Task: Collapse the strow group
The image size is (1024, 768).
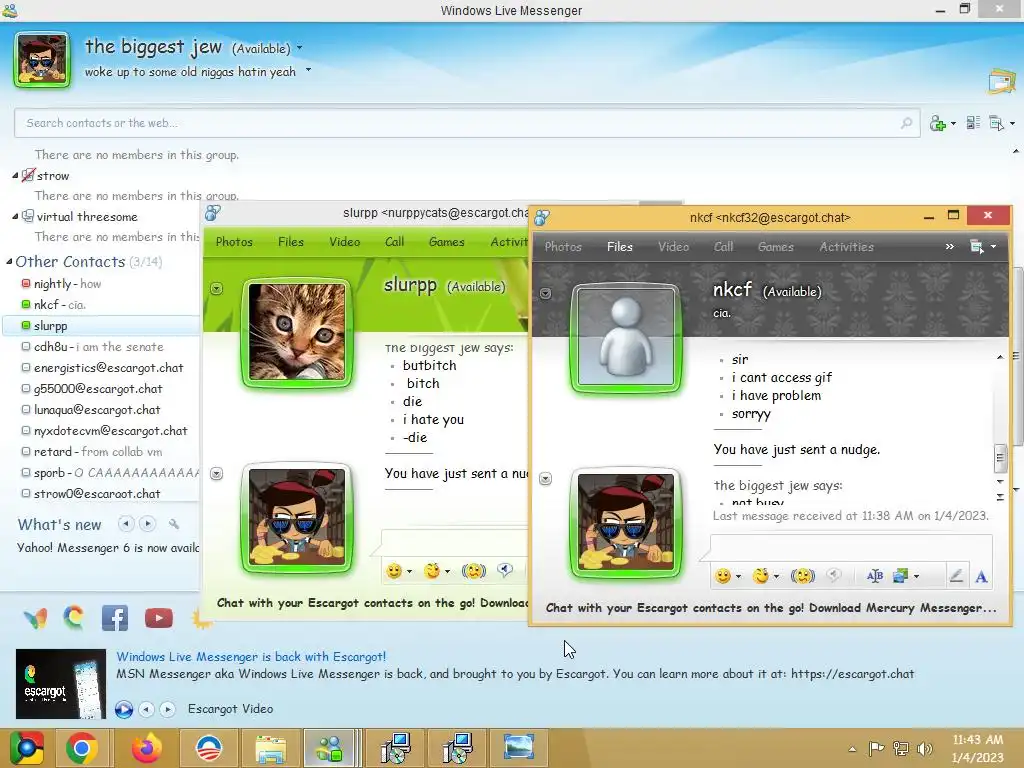Action: (x=15, y=175)
